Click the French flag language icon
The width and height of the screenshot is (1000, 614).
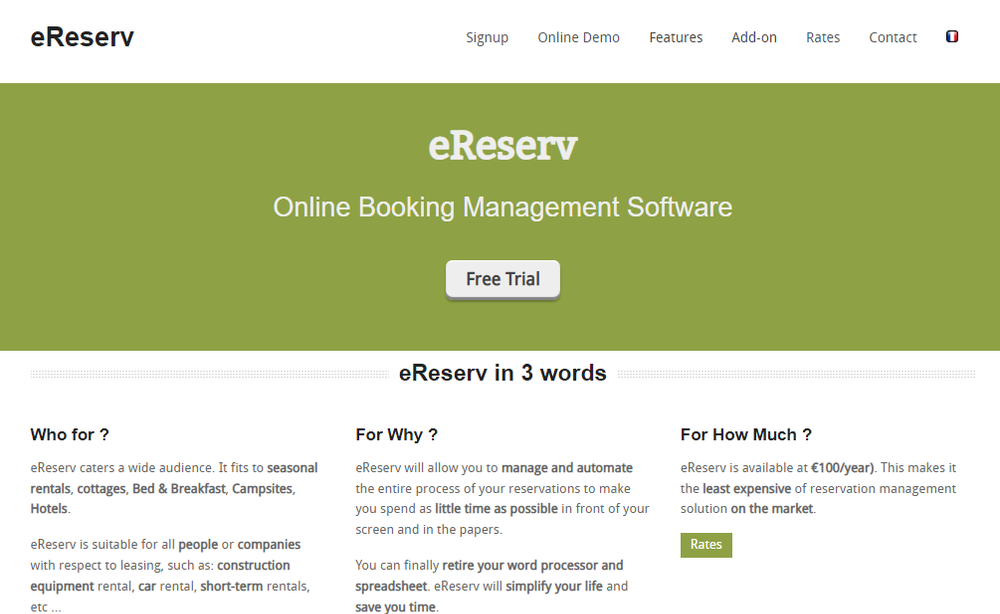(x=952, y=37)
